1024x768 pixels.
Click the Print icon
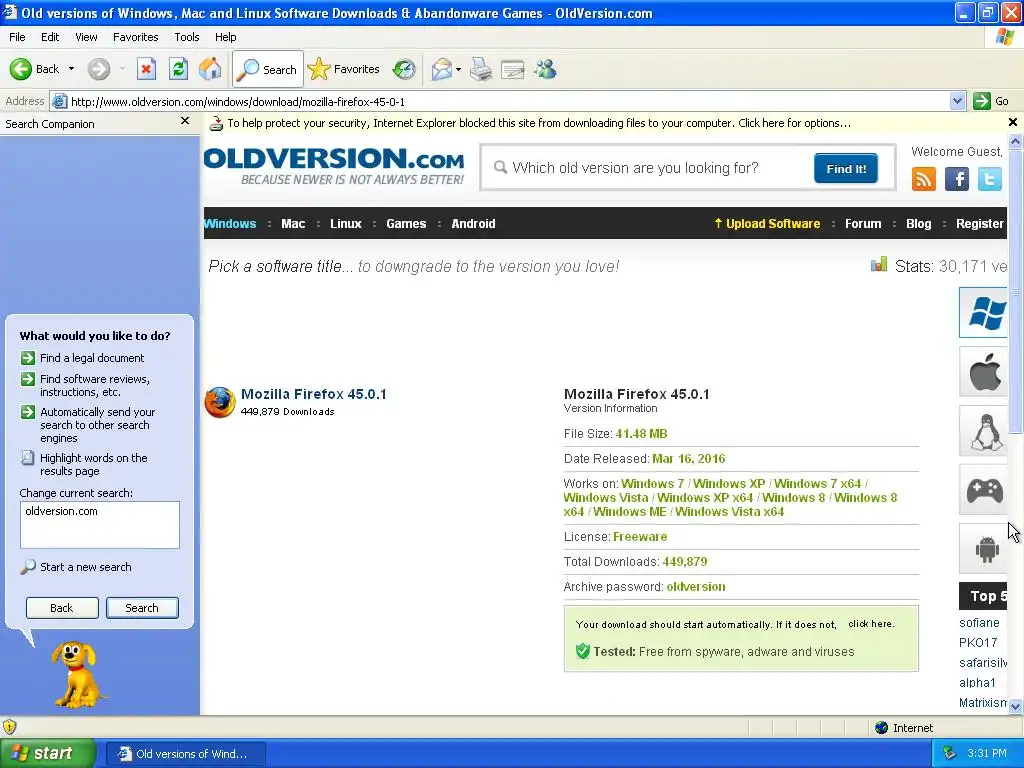click(481, 69)
